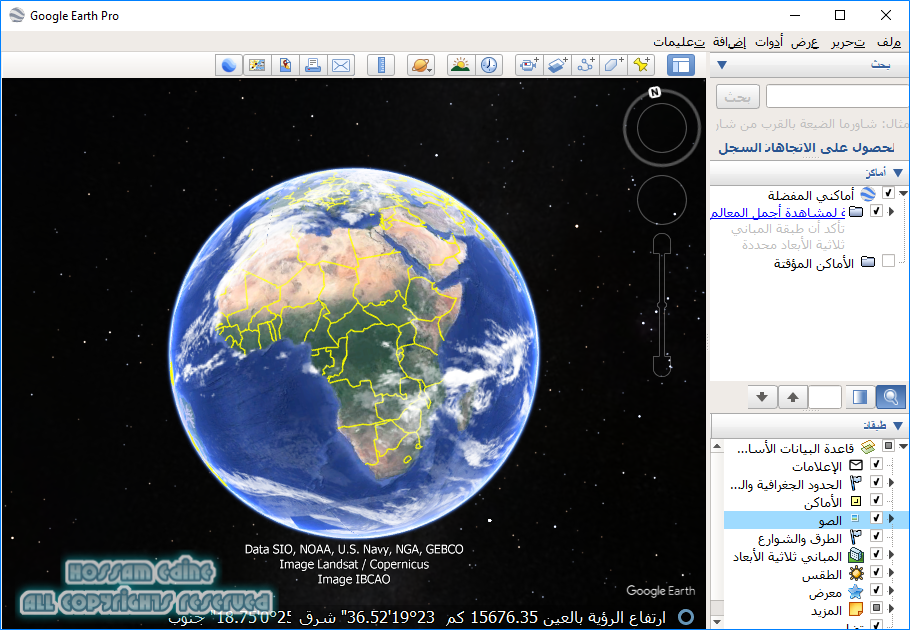910x630 pixels.
Task: Click the layers list scrollbar down arrow
Action: tap(717, 622)
